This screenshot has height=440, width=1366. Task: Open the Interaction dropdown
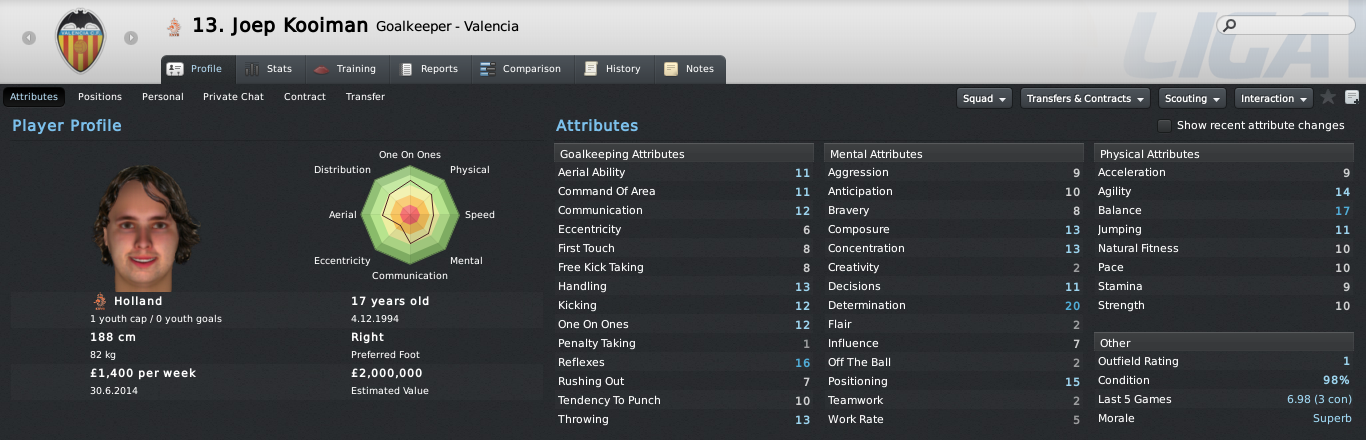(1274, 98)
